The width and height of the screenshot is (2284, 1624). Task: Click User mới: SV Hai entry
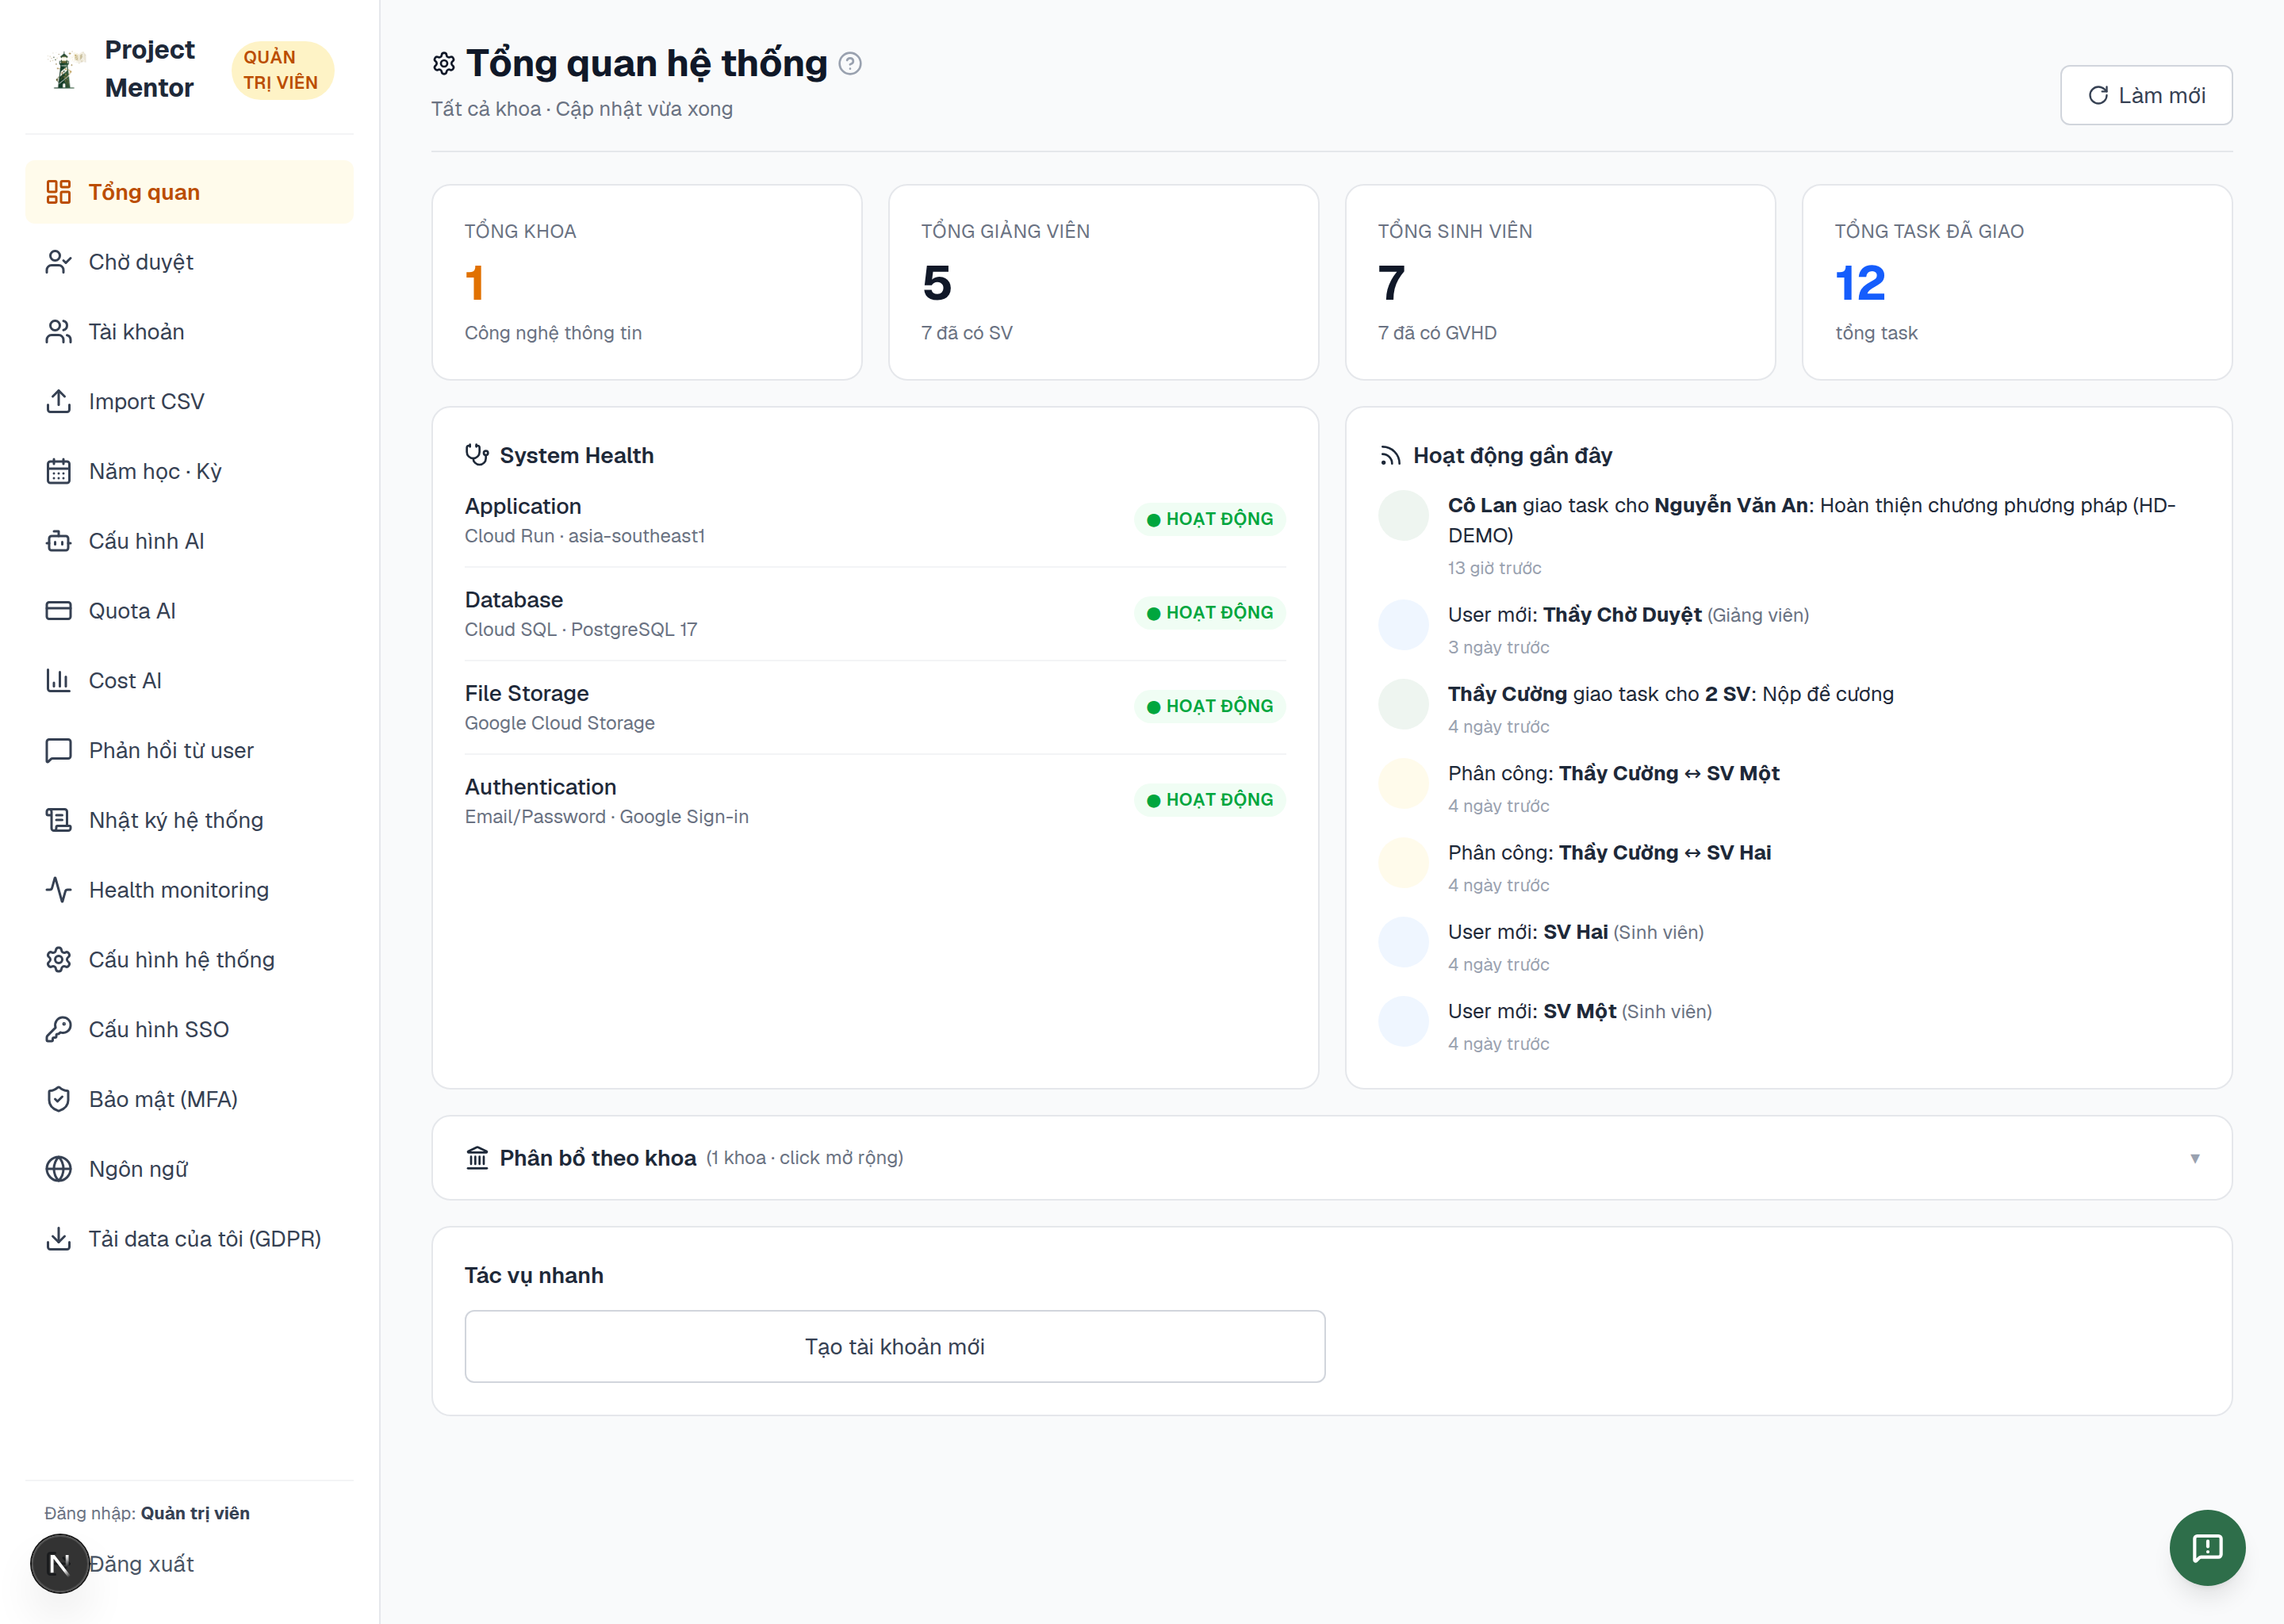pyautogui.click(x=1789, y=947)
